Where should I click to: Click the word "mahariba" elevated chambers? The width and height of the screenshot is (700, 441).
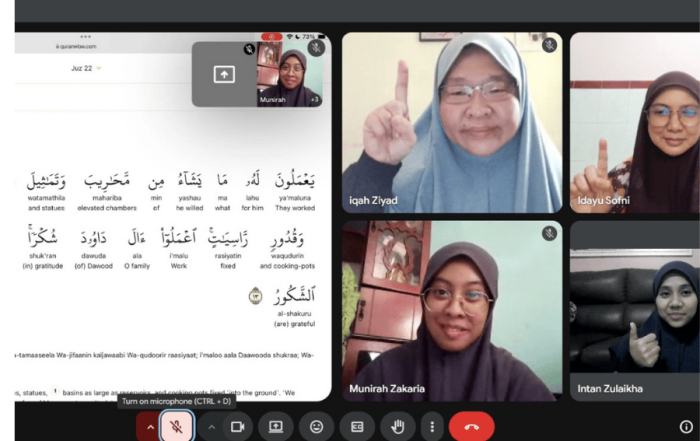click(x=107, y=198)
